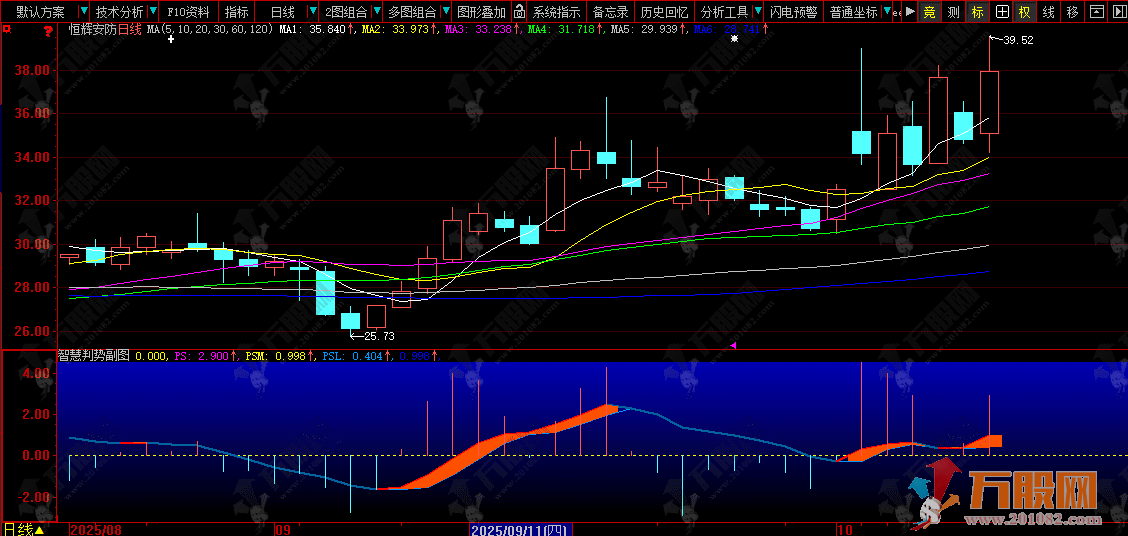Open the 普通坐标 coordinate dropdown arrow
1128x536 pixels.
point(886,12)
